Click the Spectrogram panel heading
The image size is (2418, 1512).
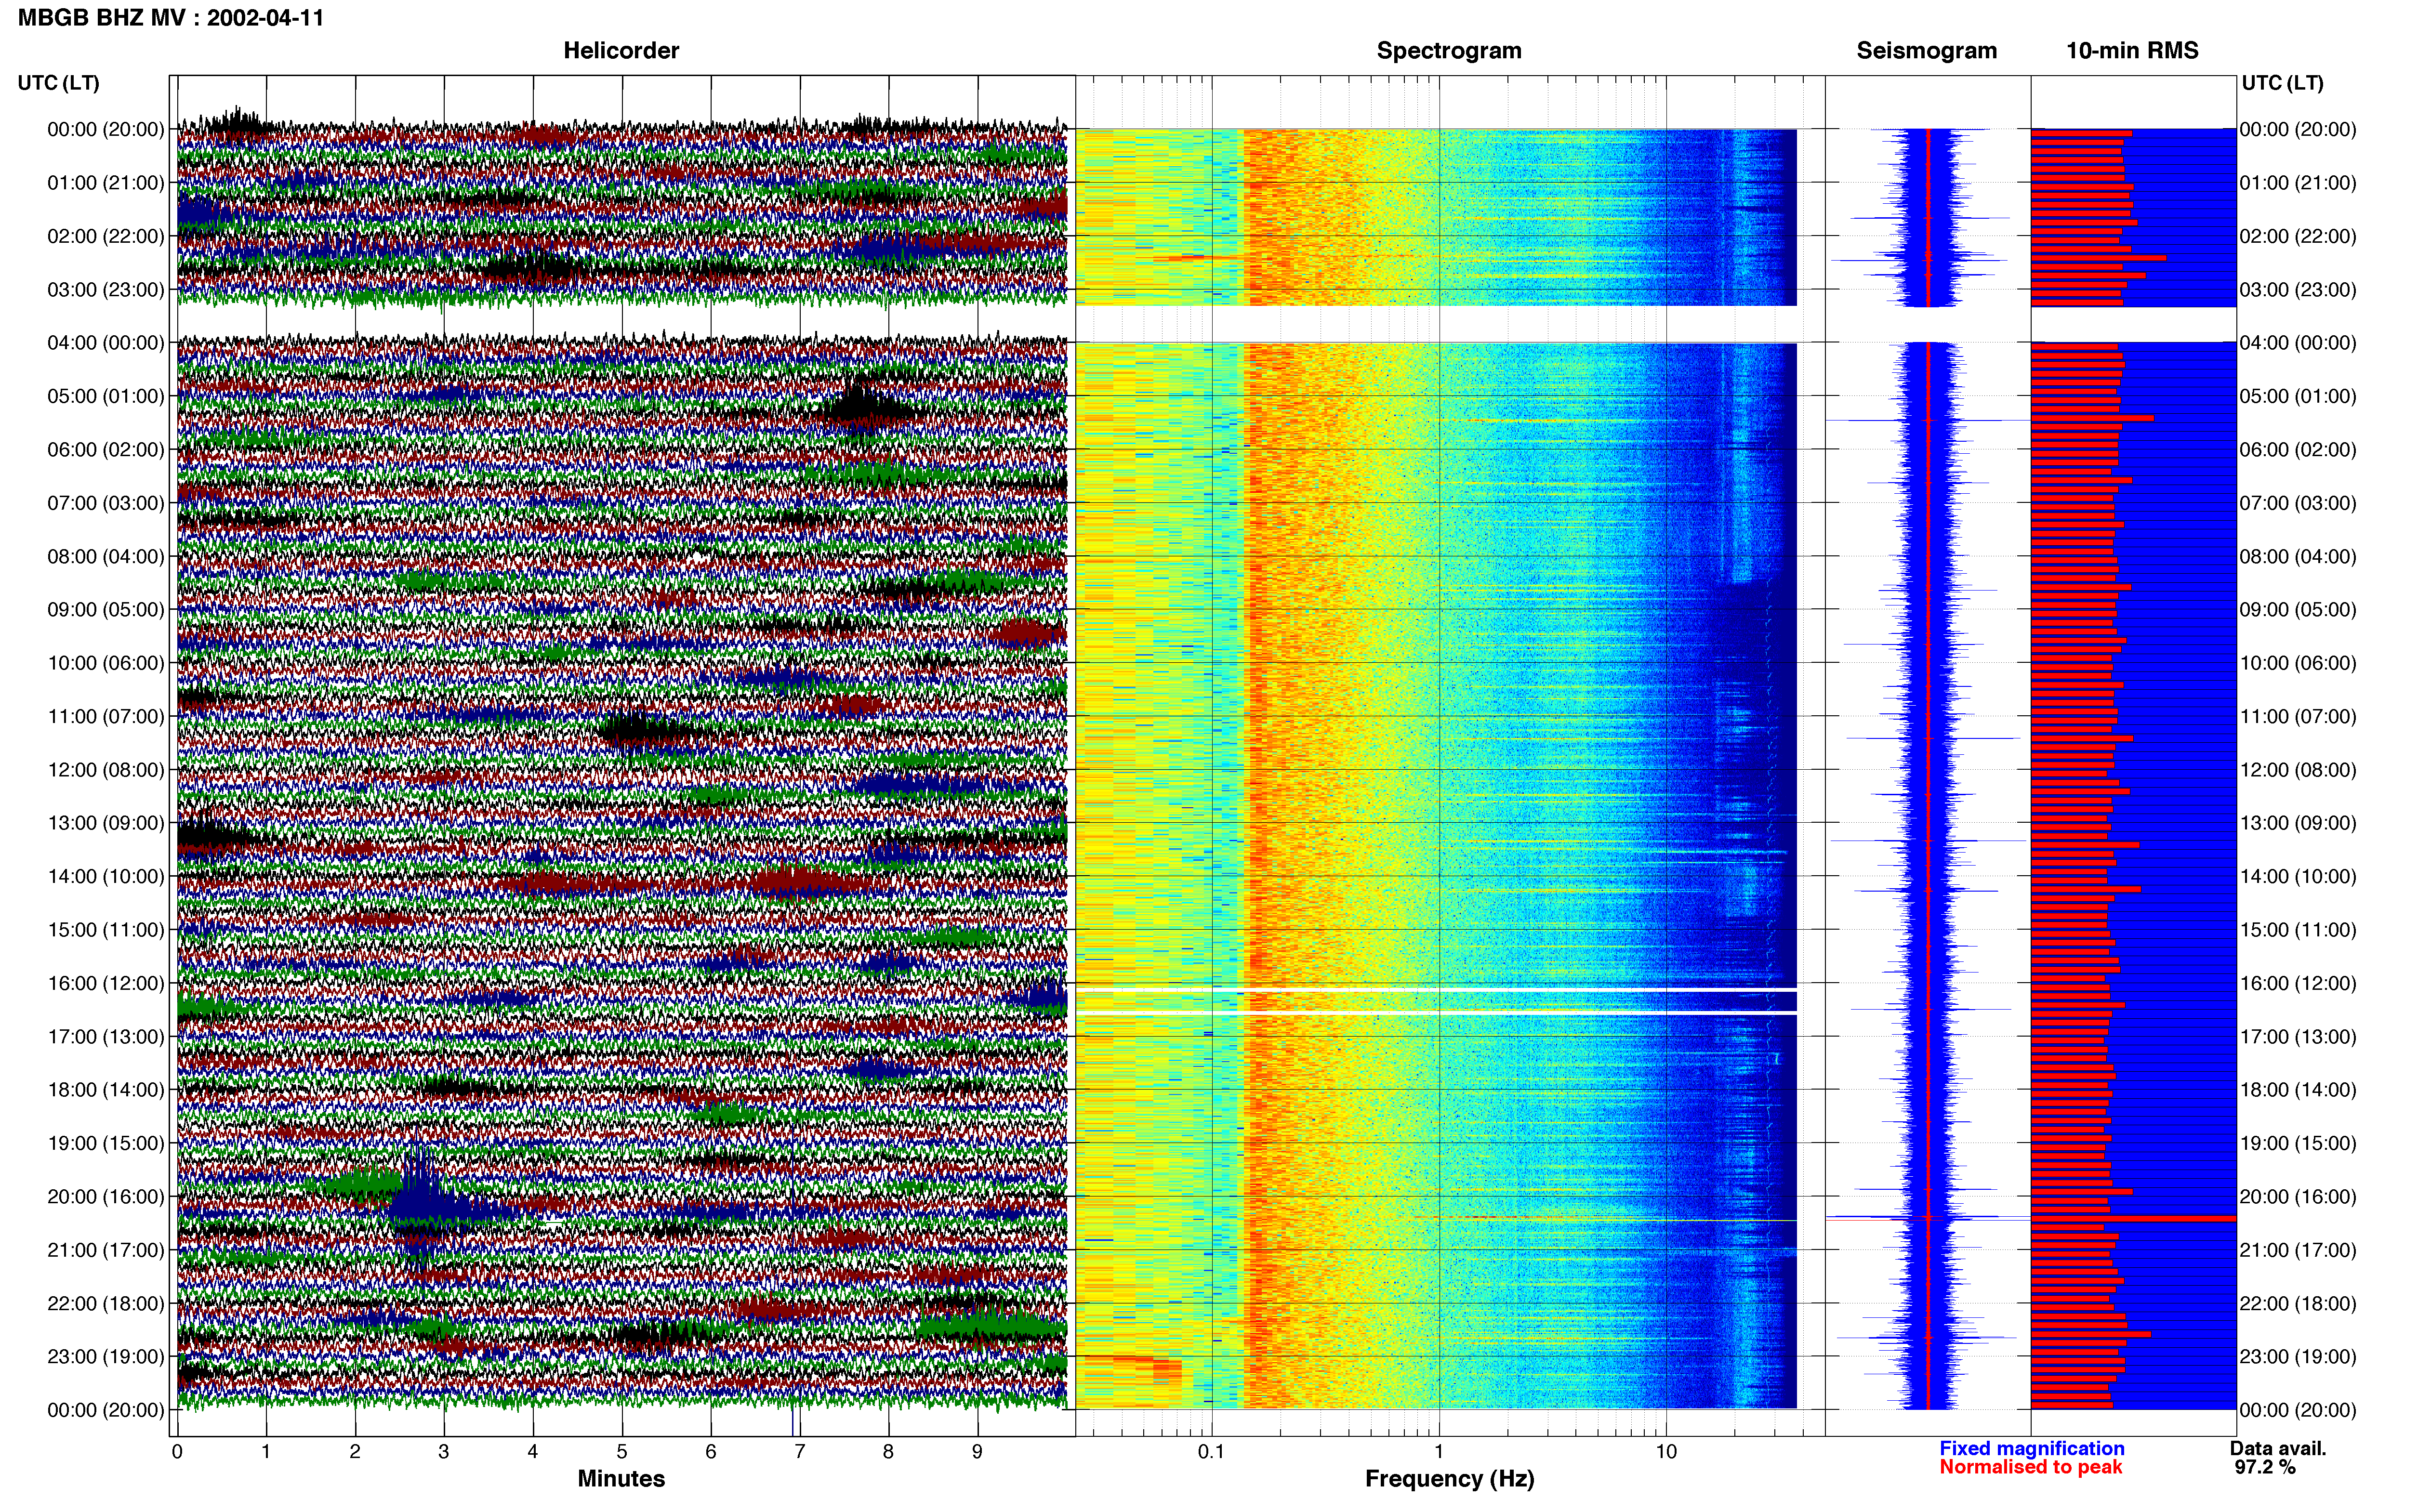click(x=1449, y=51)
